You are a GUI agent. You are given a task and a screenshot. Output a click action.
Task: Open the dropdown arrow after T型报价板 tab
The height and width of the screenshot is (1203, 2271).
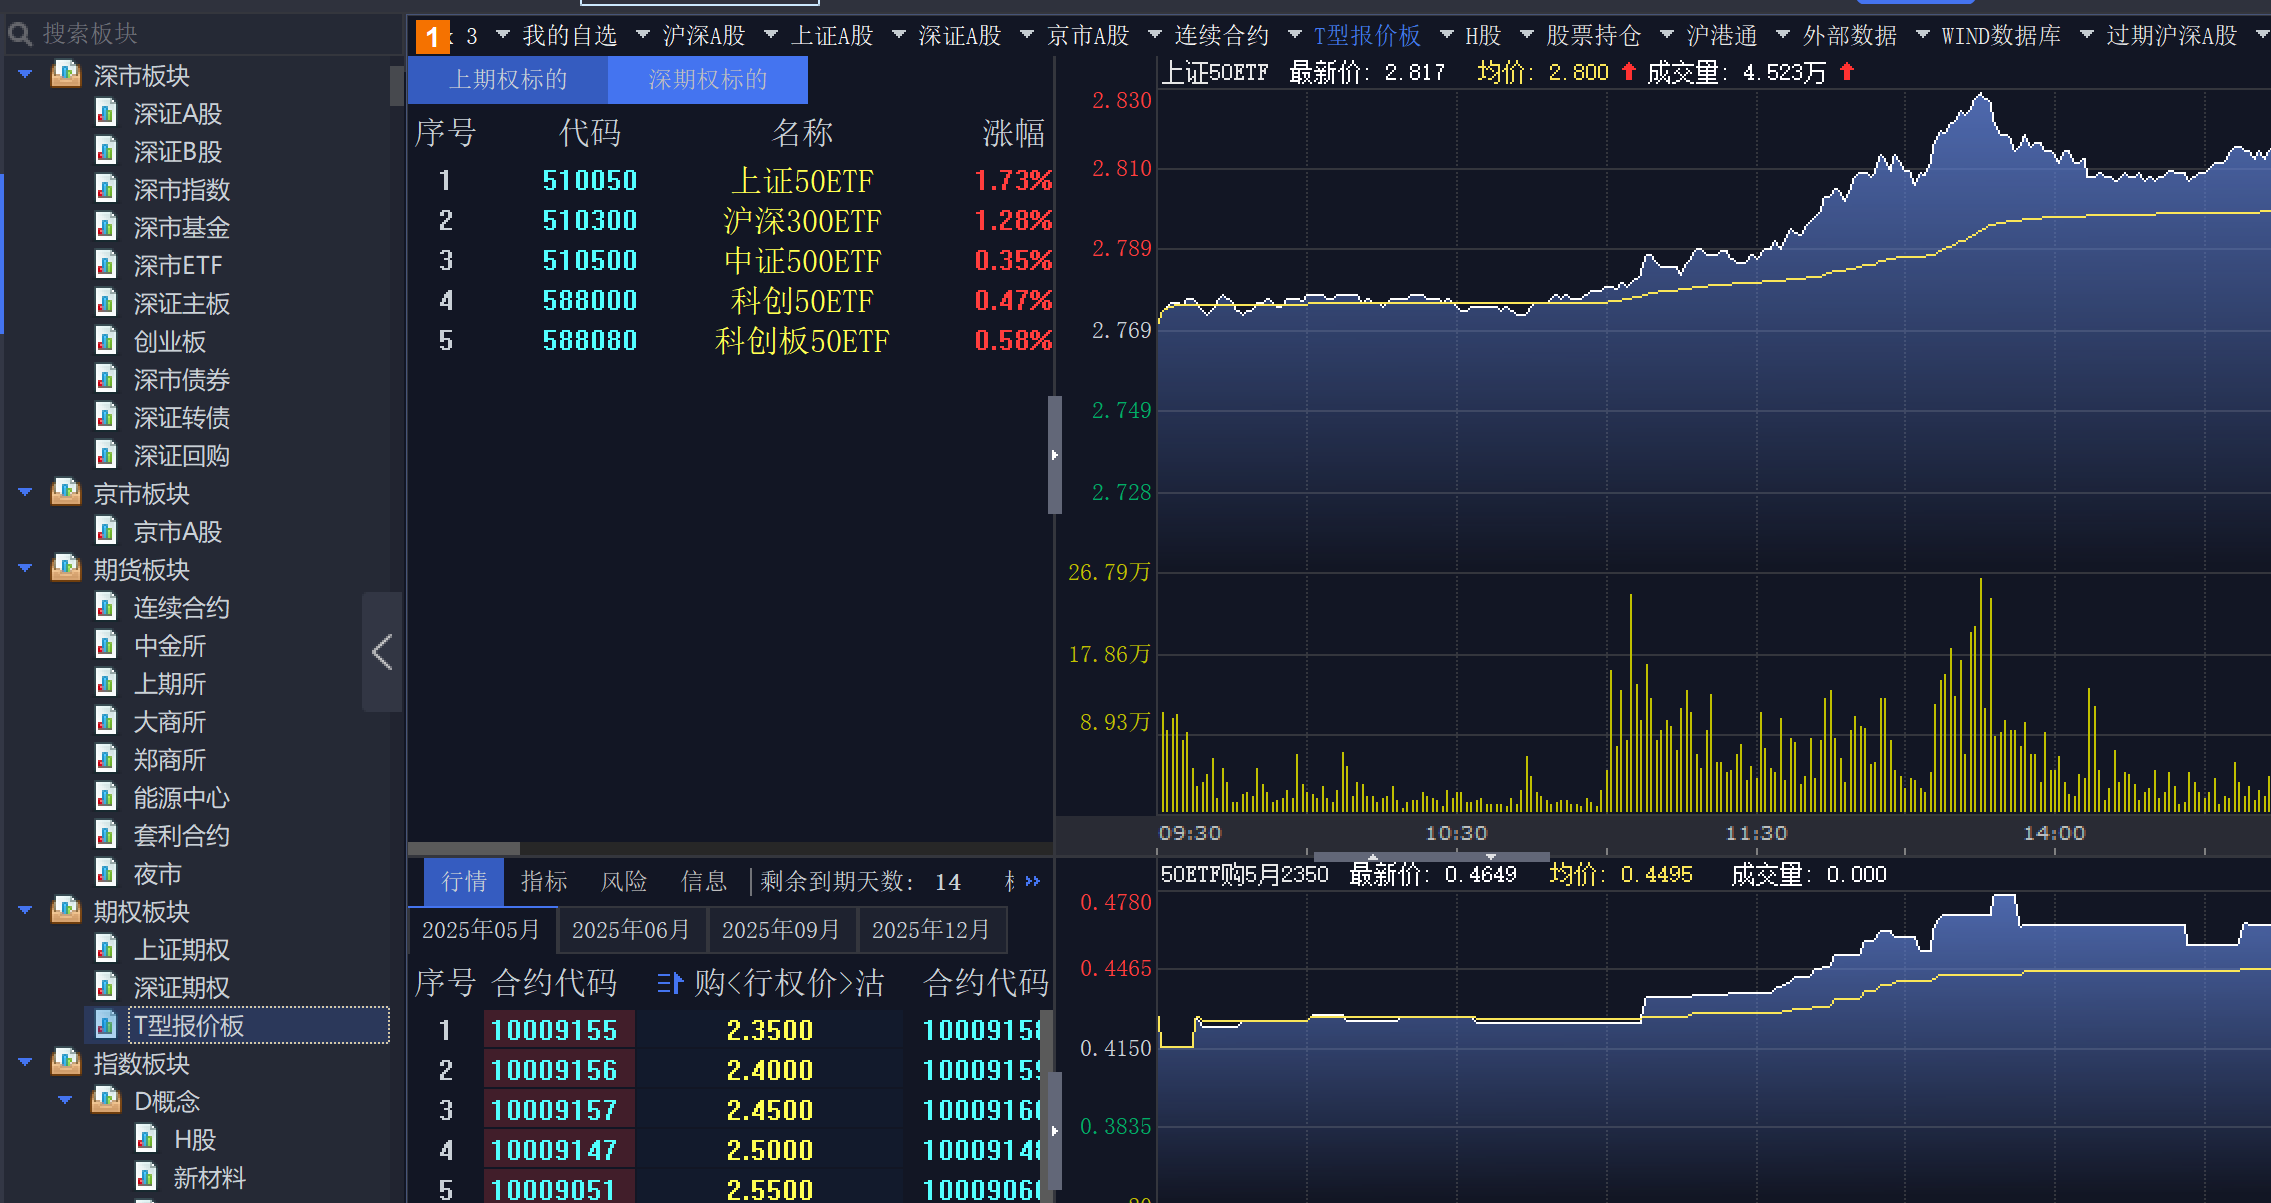click(1446, 35)
